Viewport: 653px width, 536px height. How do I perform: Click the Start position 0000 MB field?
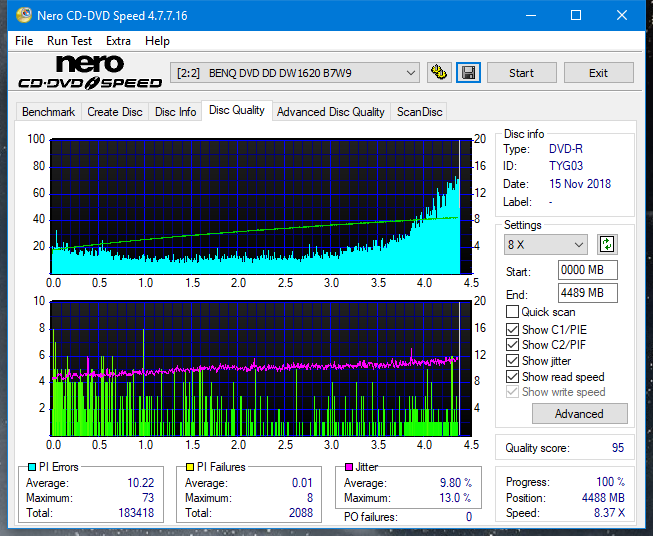click(x=587, y=270)
